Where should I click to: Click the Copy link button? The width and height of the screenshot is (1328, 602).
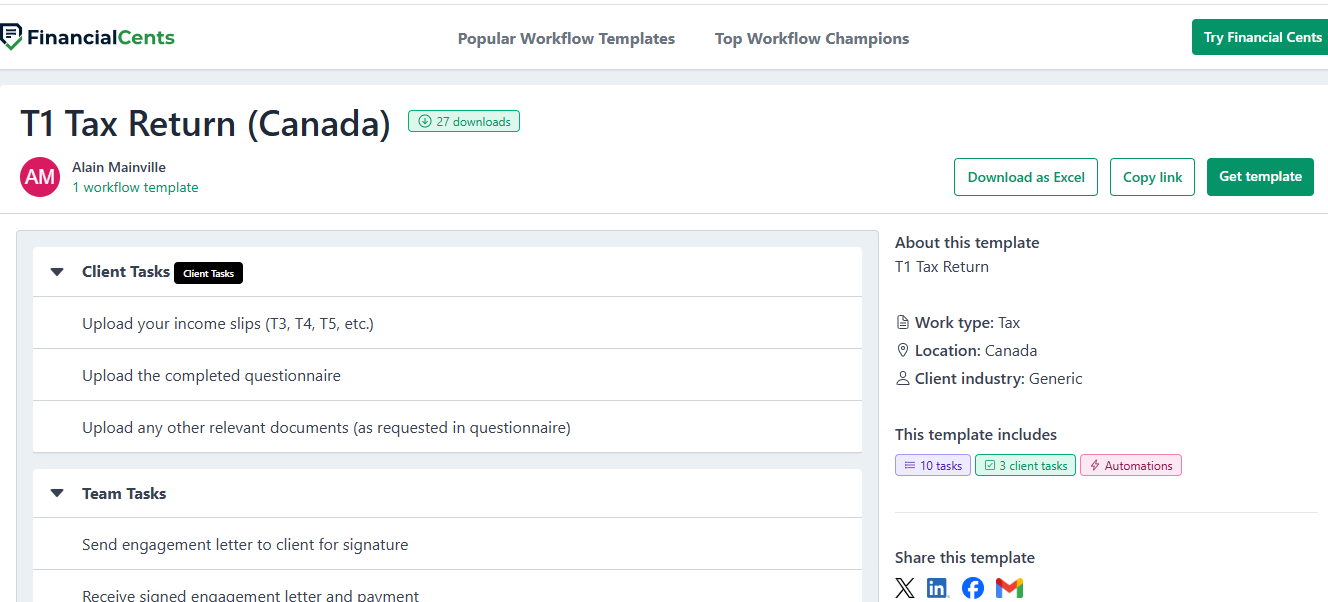pyautogui.click(x=1152, y=177)
